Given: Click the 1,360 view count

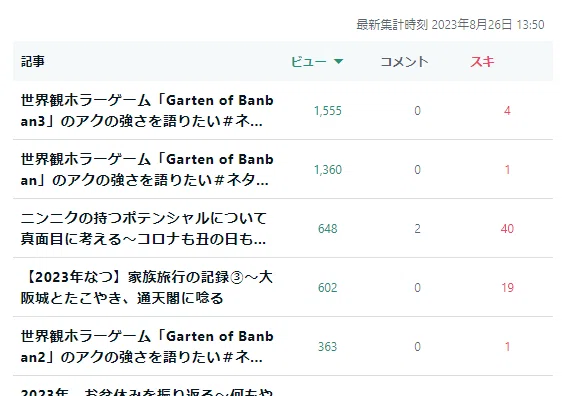Looking at the screenshot, I should pyautogui.click(x=328, y=170).
